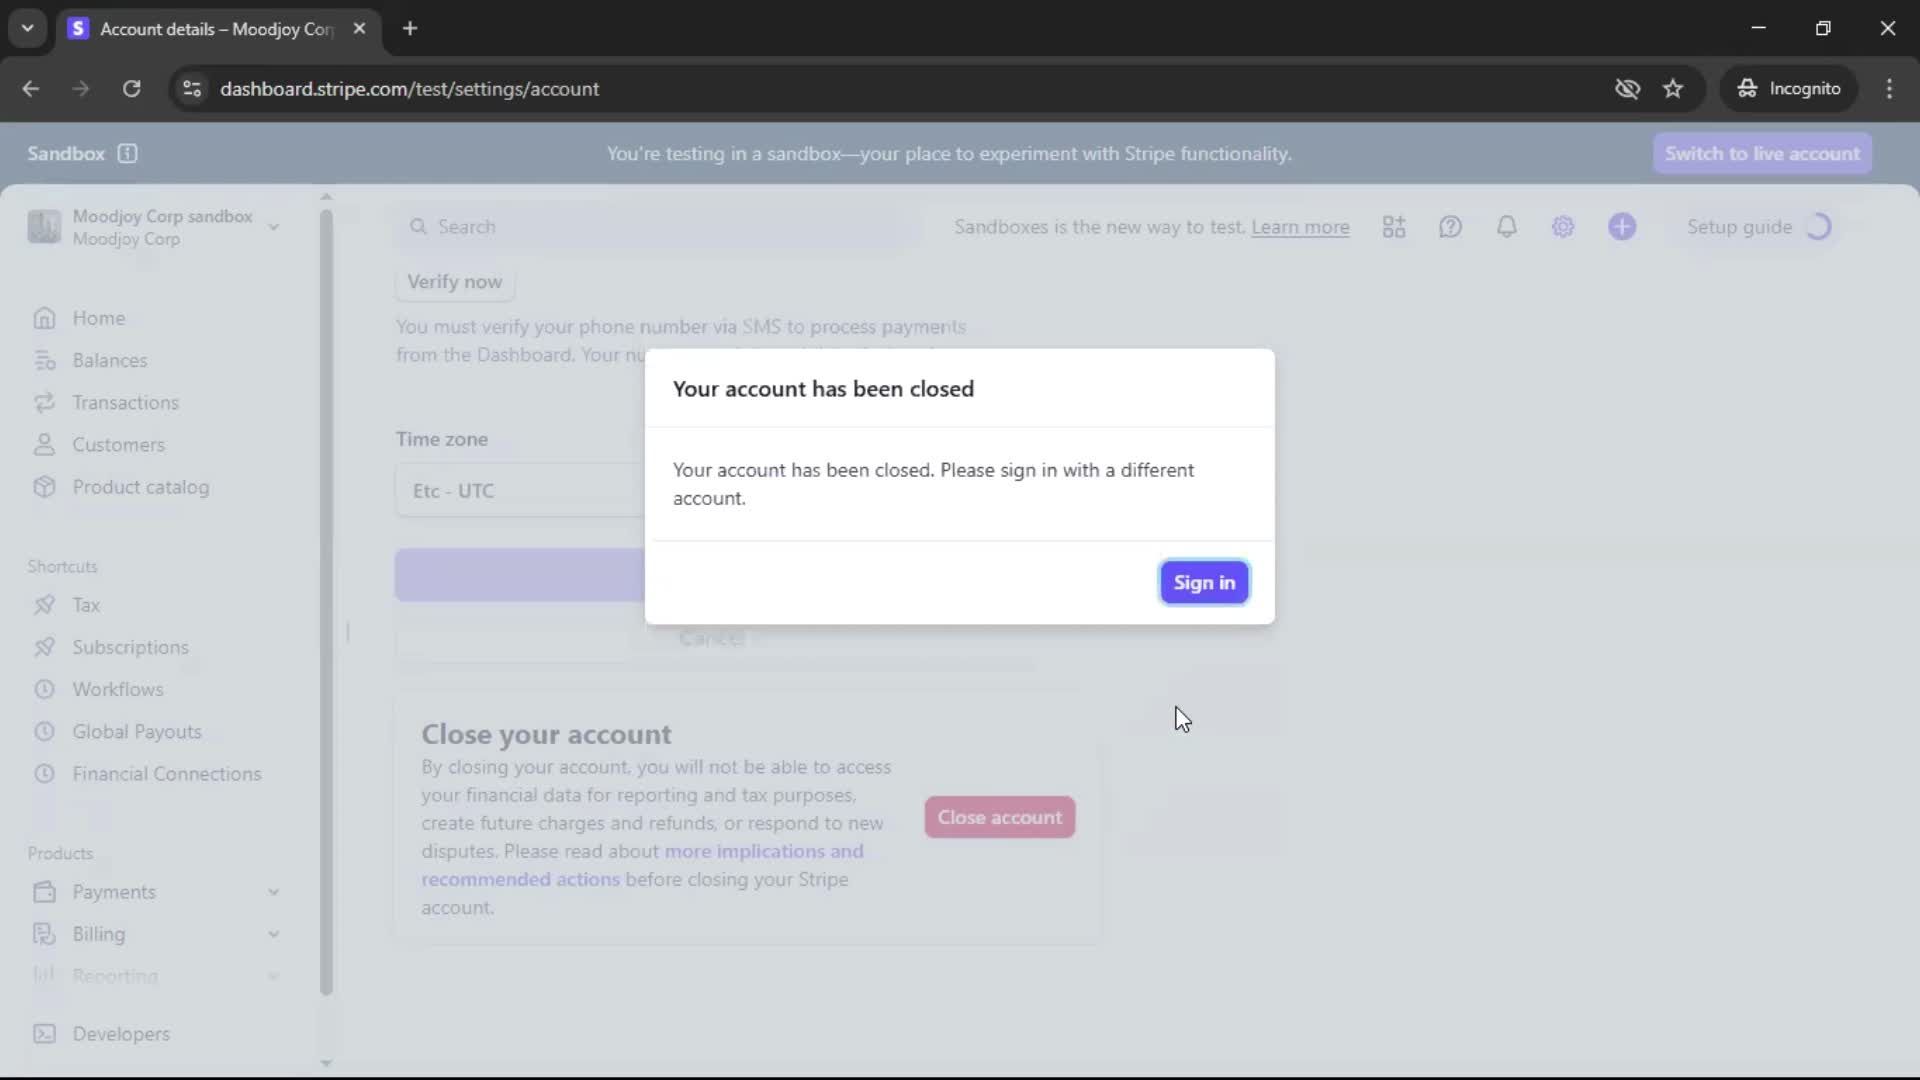Open site information icon in address bar
This screenshot has width=1920, height=1080.
[191, 89]
